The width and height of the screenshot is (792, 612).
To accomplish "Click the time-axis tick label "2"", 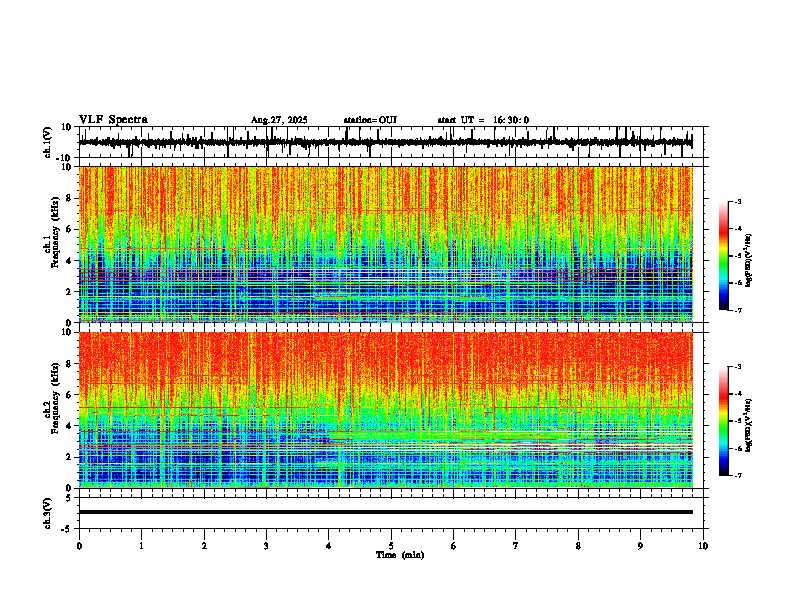I will (204, 546).
